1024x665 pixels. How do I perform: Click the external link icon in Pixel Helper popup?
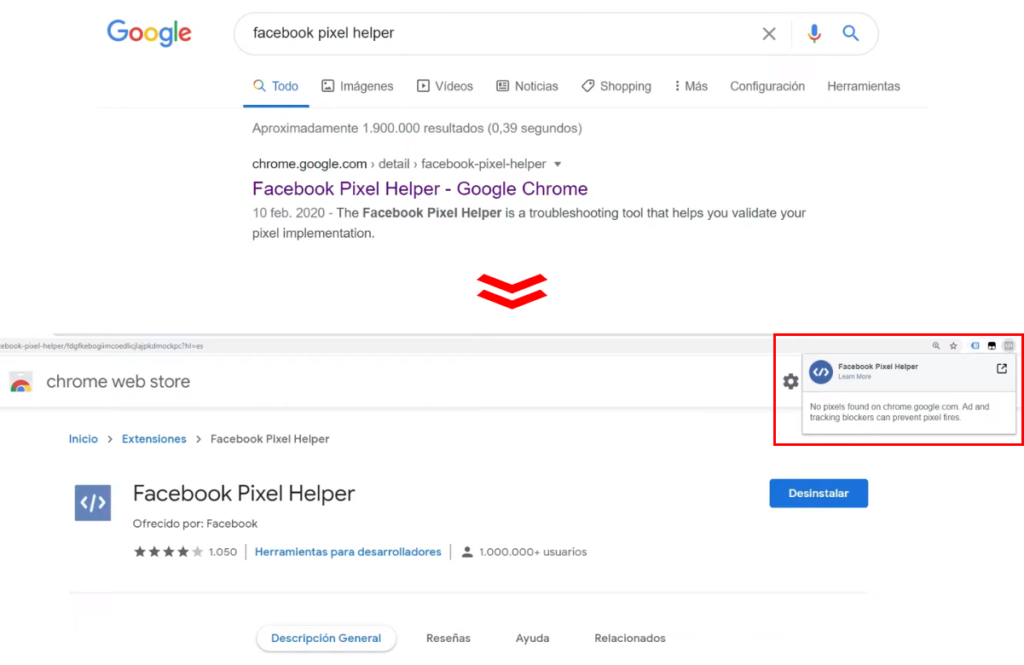(x=1002, y=369)
